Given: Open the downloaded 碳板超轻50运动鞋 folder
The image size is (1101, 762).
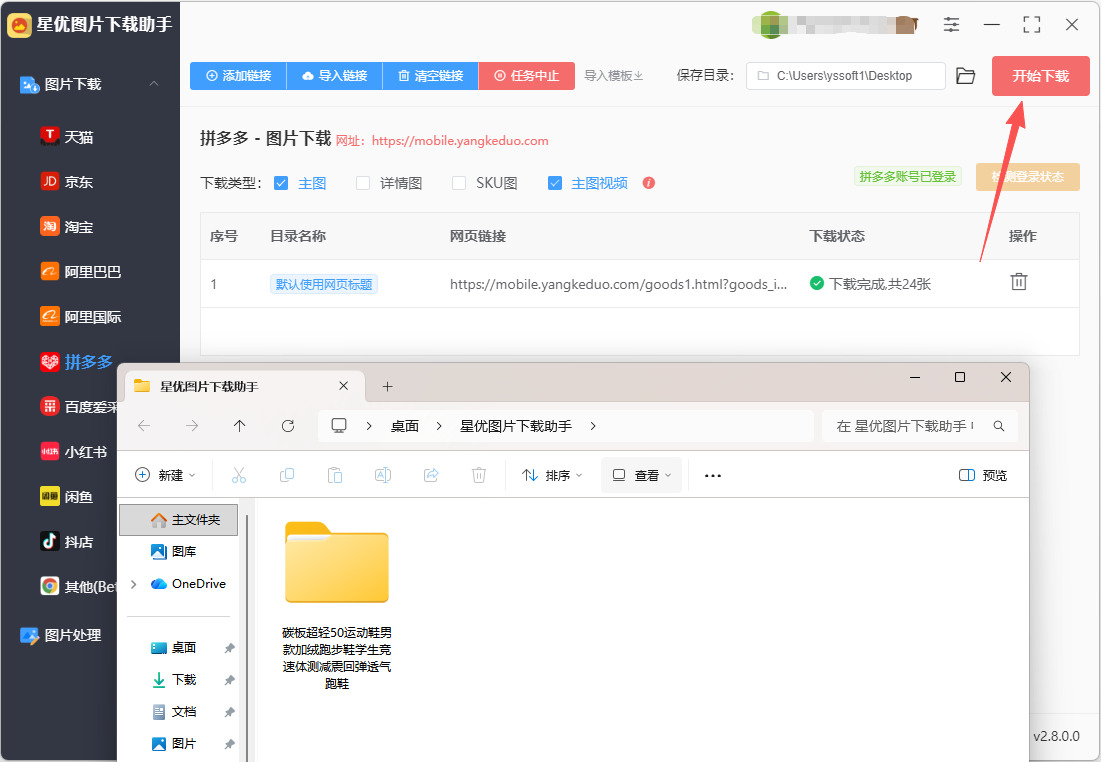Looking at the screenshot, I should click(x=337, y=605).
